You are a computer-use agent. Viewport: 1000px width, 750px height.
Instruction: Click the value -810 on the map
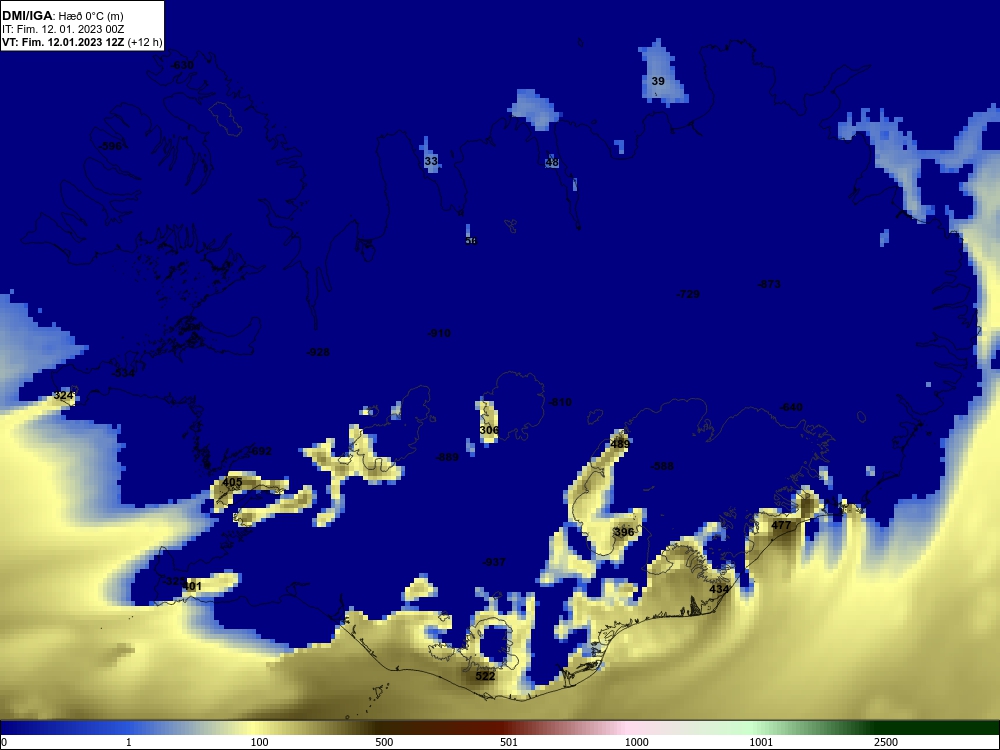[x=560, y=402]
